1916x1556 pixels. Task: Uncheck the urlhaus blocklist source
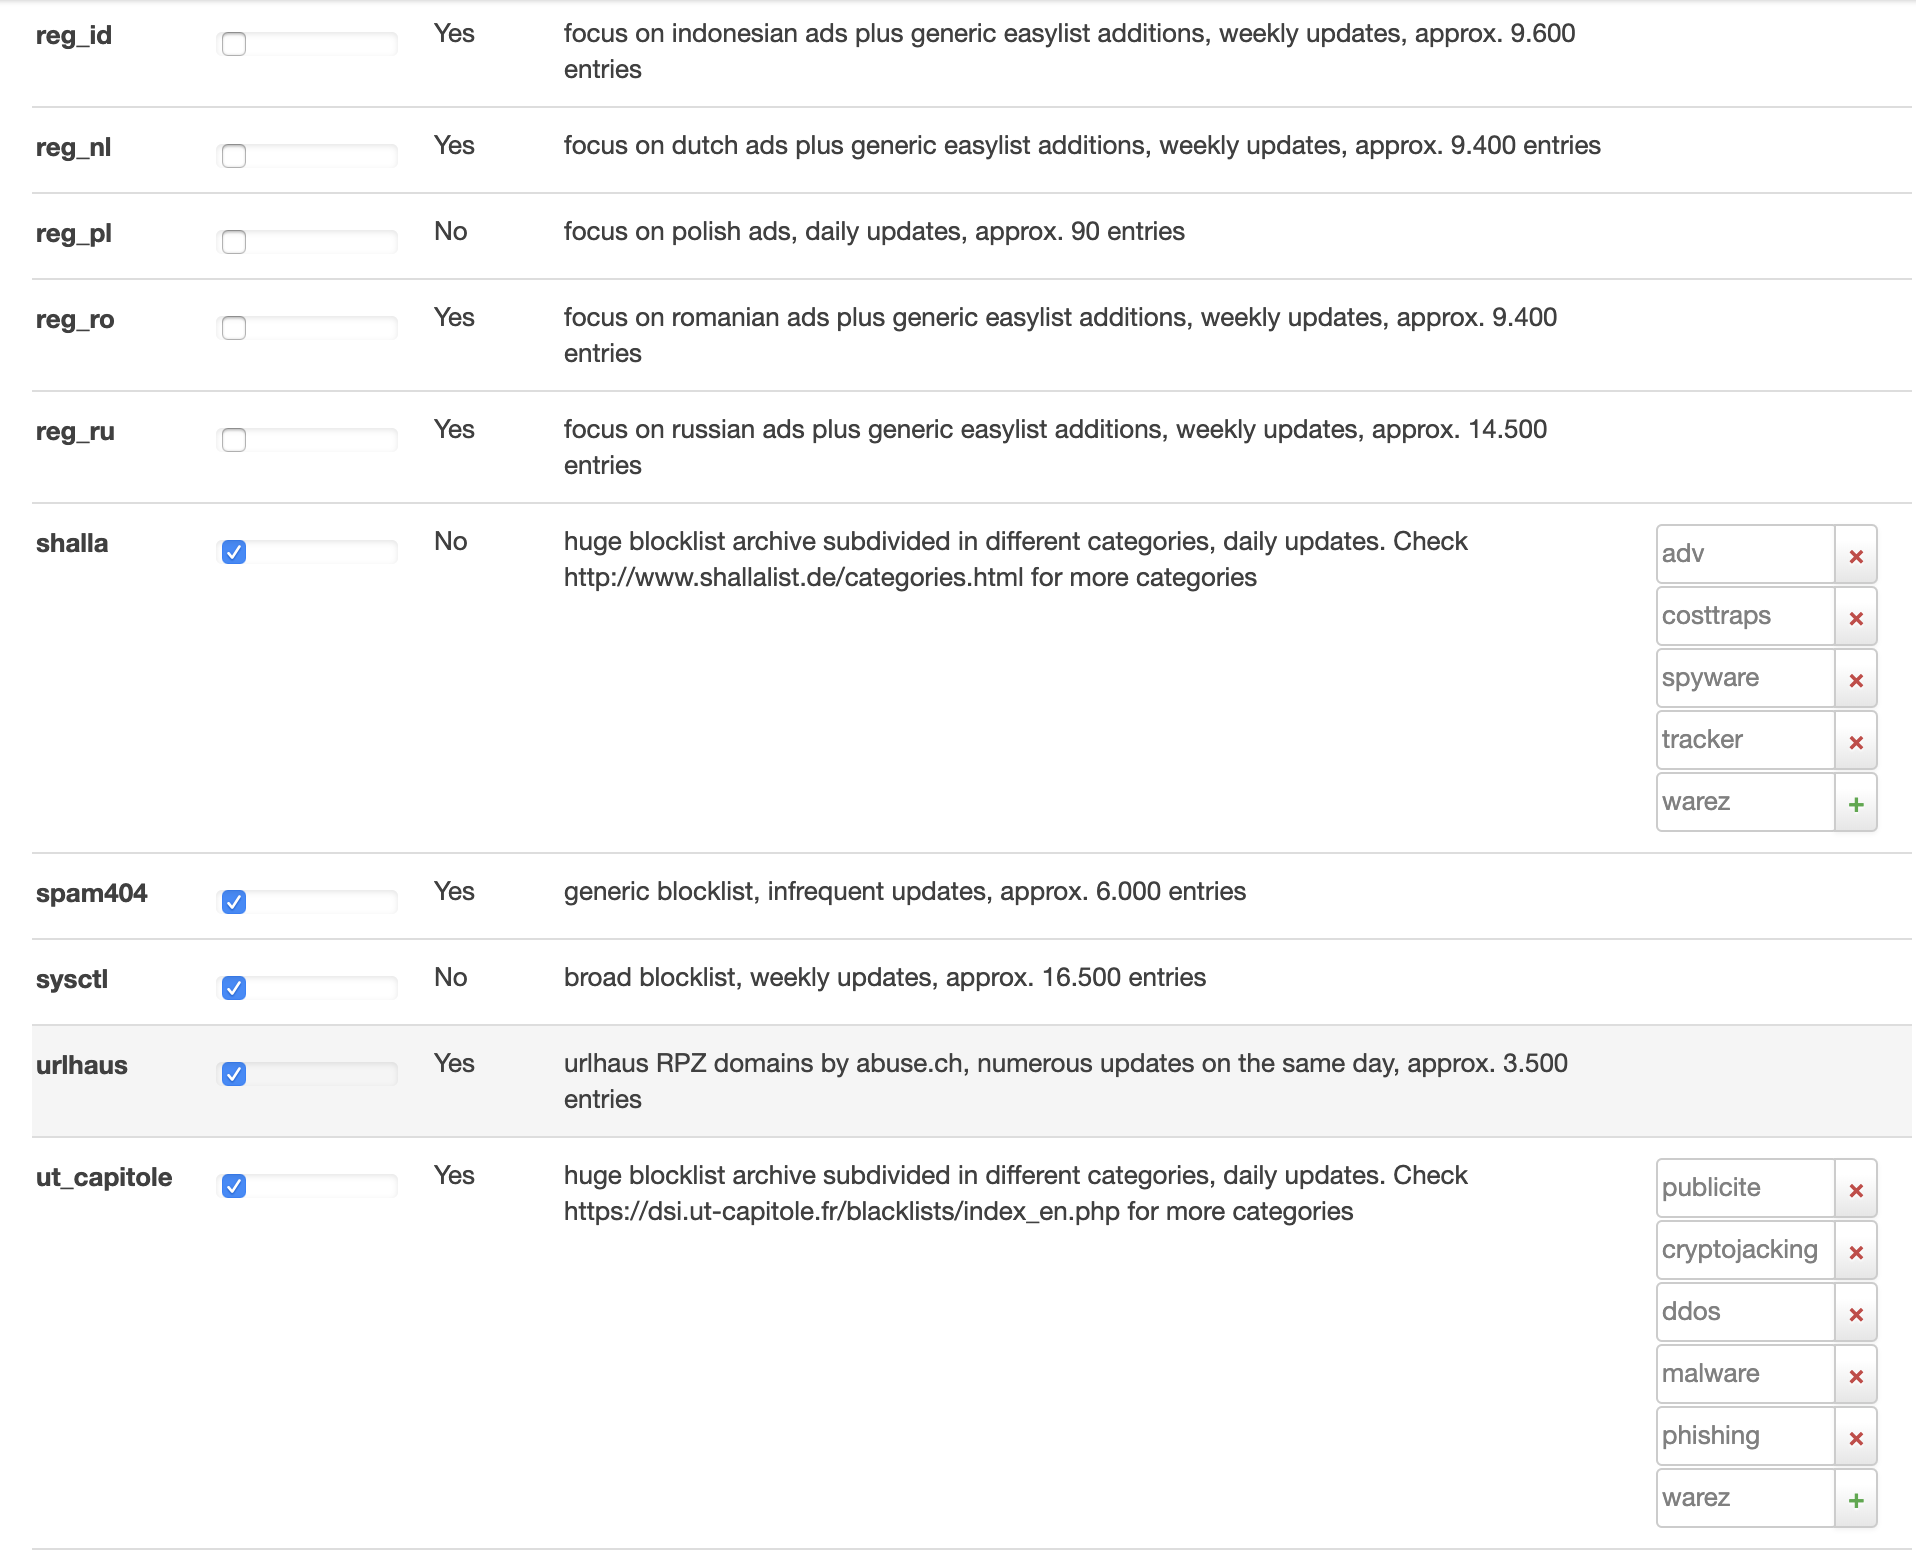[234, 1074]
